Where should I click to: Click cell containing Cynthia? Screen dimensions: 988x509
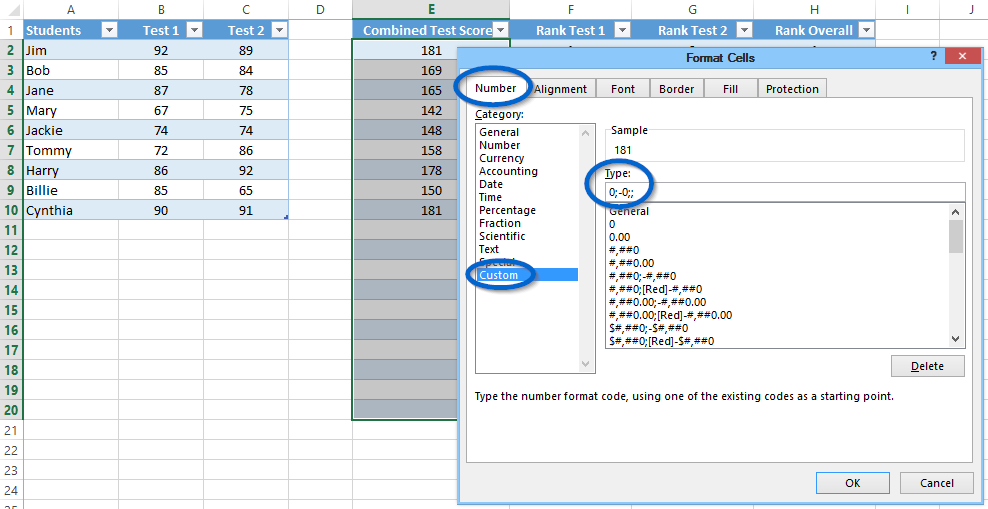(x=71, y=210)
